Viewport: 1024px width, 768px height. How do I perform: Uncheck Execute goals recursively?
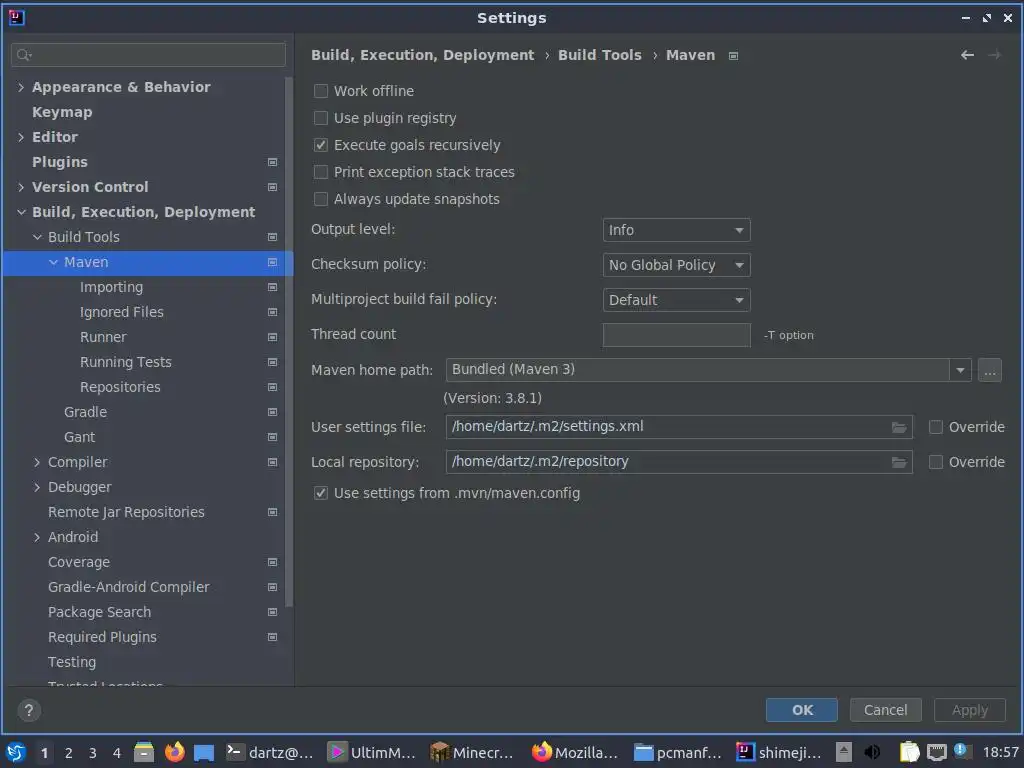[321, 145]
